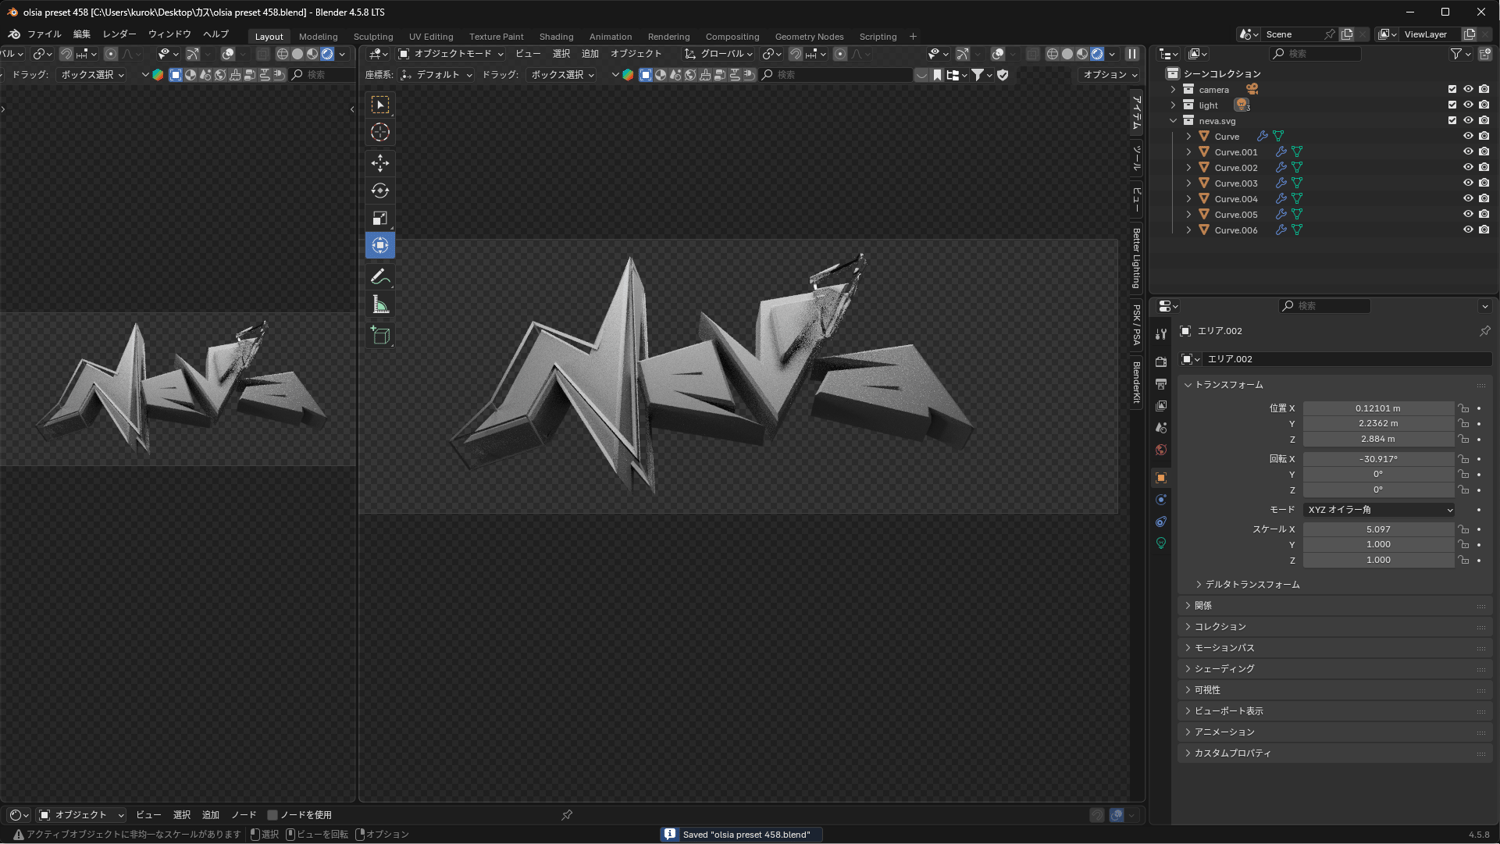The width and height of the screenshot is (1500, 844).
Task: Select the 3D Cursor tool
Action: click(380, 132)
